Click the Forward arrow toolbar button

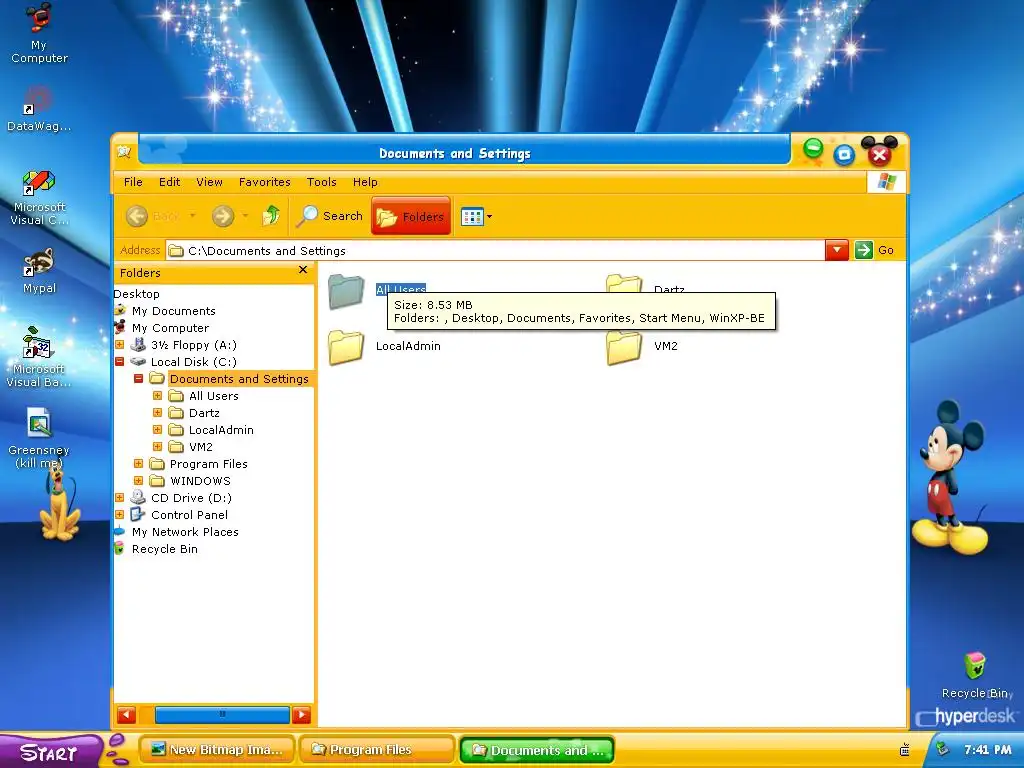click(223, 216)
